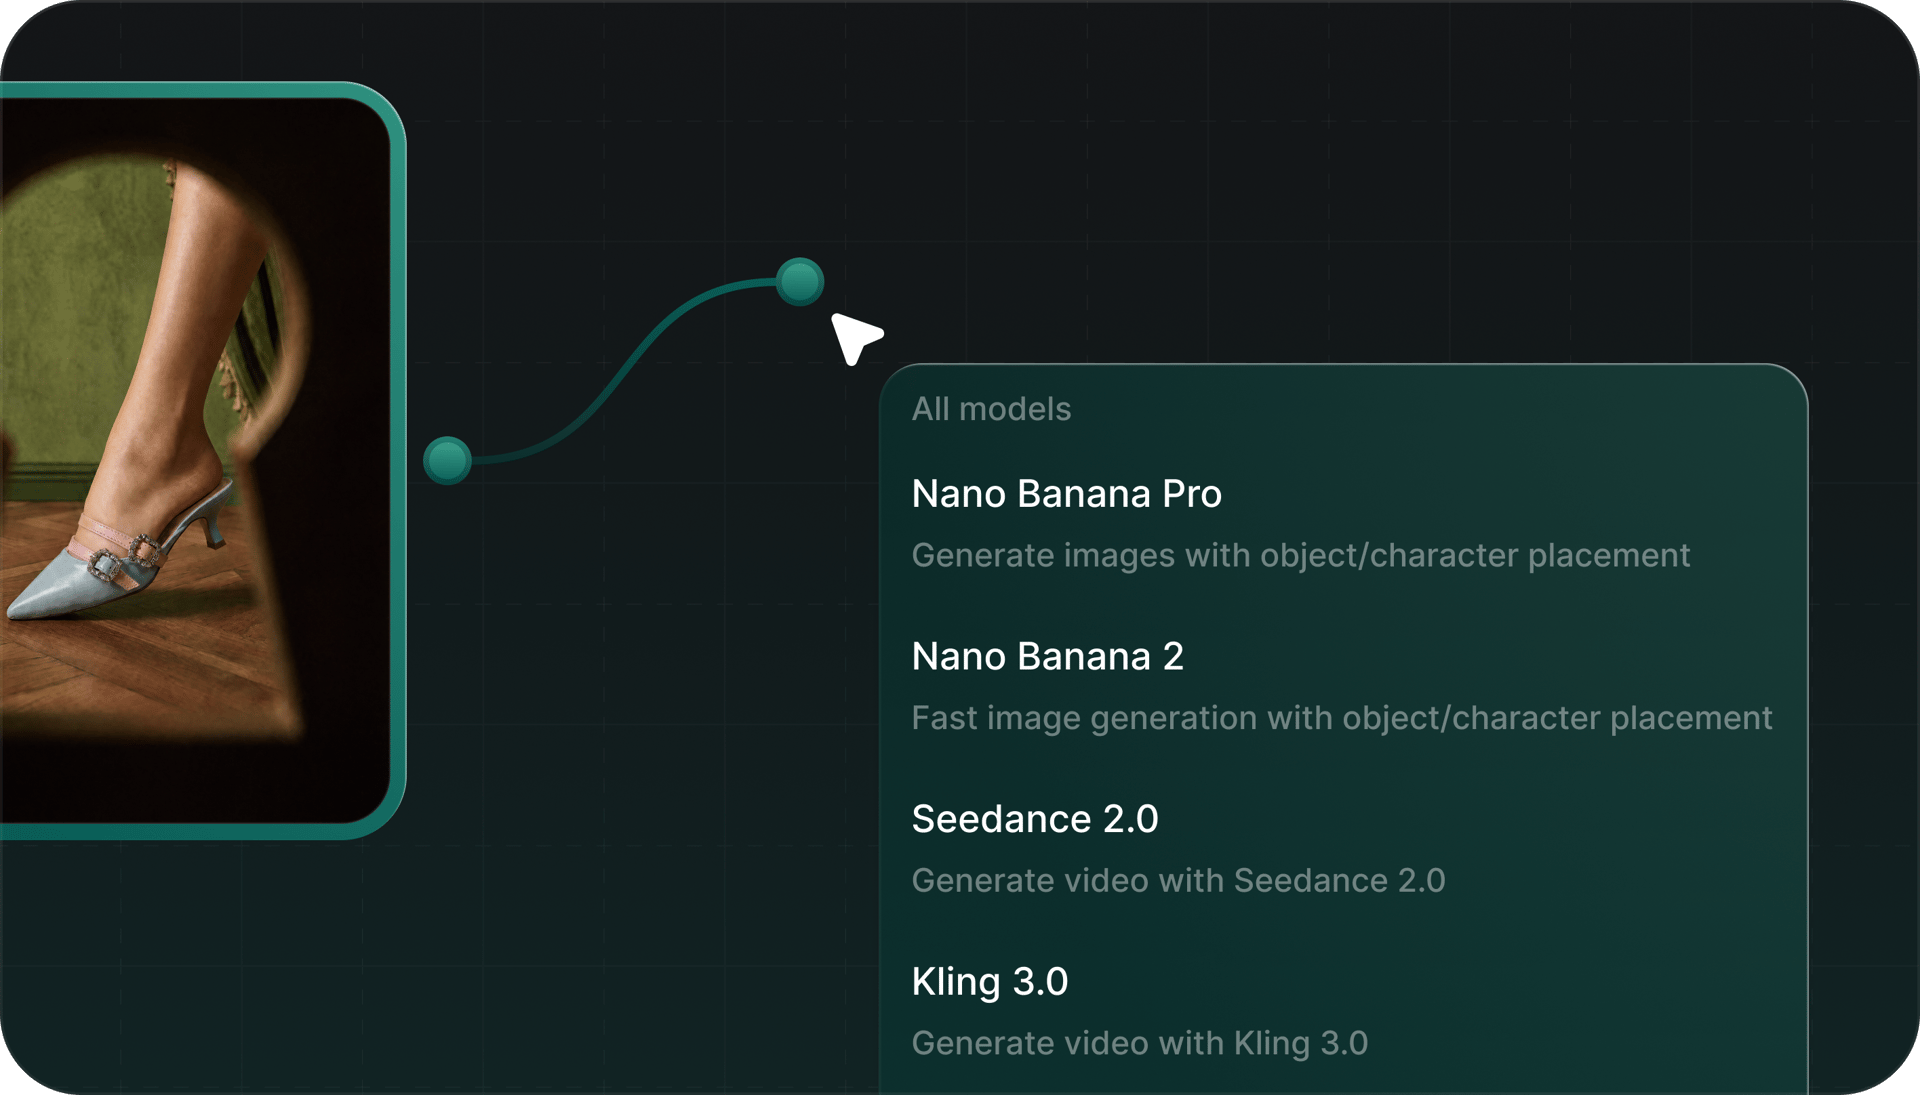Click the teal border of the image node
1920x1095 pixels.
point(399,460)
